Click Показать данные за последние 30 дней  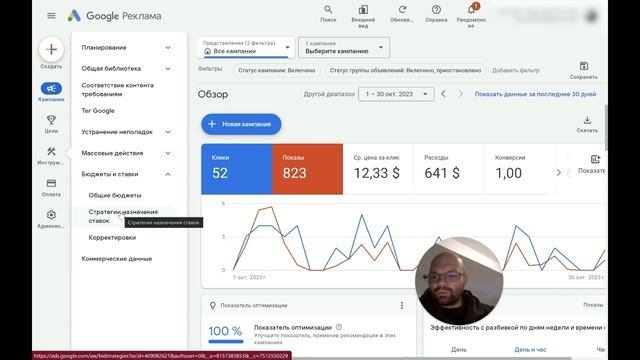coord(535,94)
